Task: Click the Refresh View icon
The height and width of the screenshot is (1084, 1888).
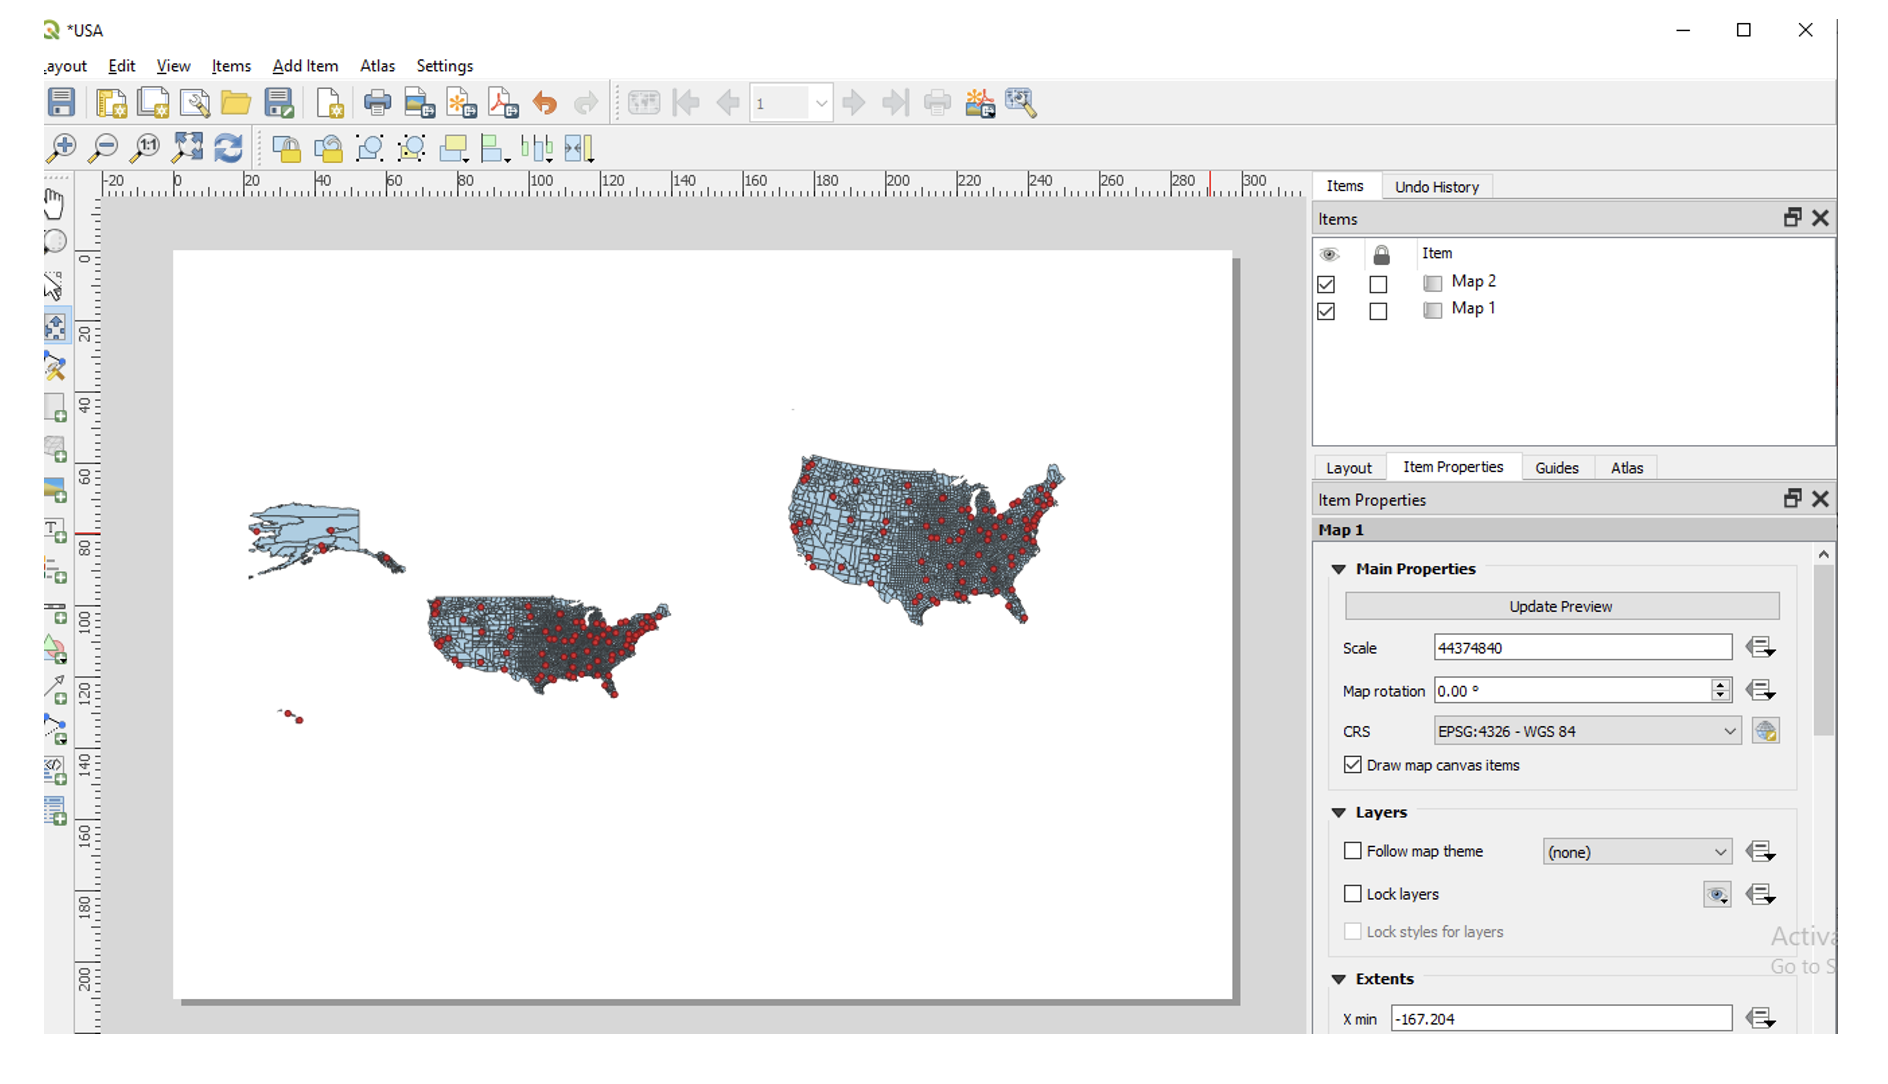Action: [x=229, y=148]
